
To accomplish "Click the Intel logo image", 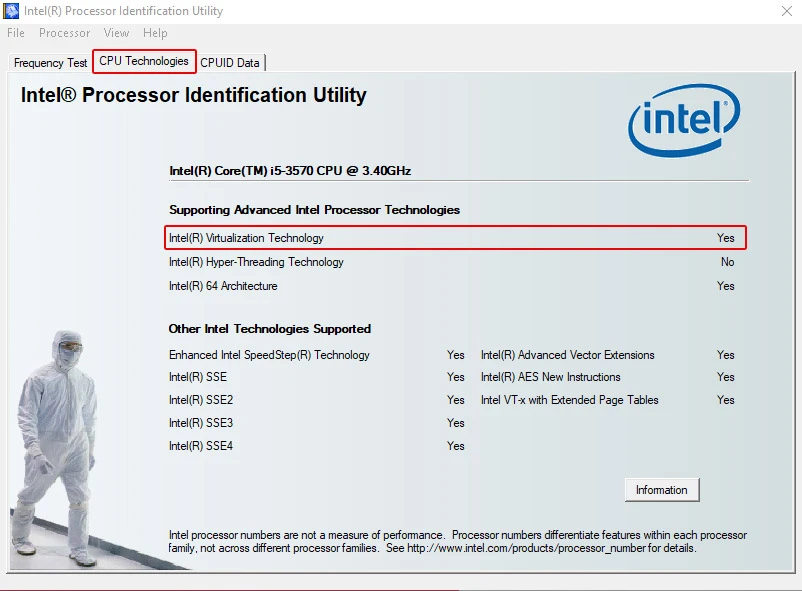I will pyautogui.click(x=685, y=120).
